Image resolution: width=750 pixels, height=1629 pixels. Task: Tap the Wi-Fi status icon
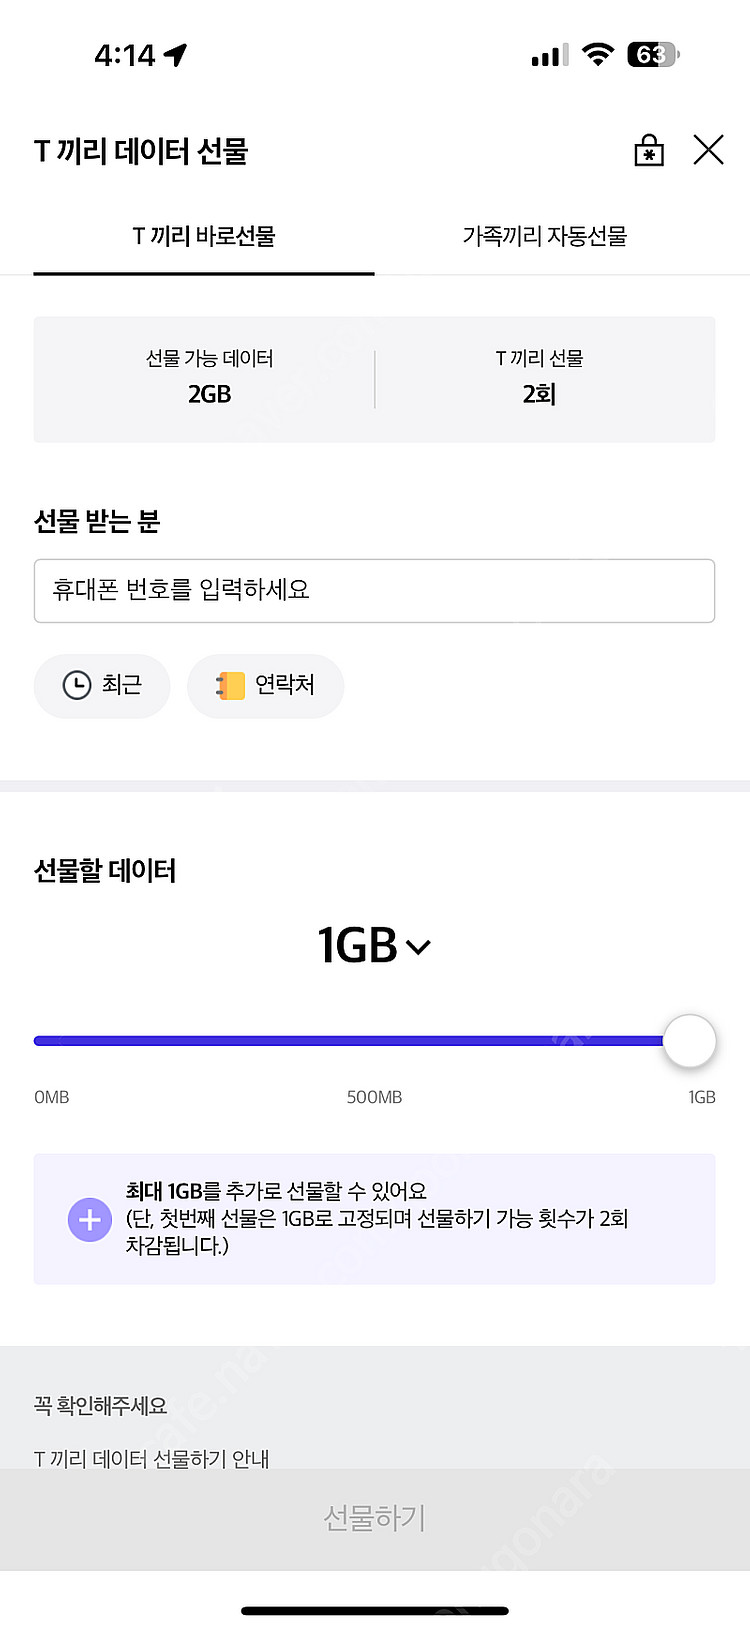(x=598, y=55)
